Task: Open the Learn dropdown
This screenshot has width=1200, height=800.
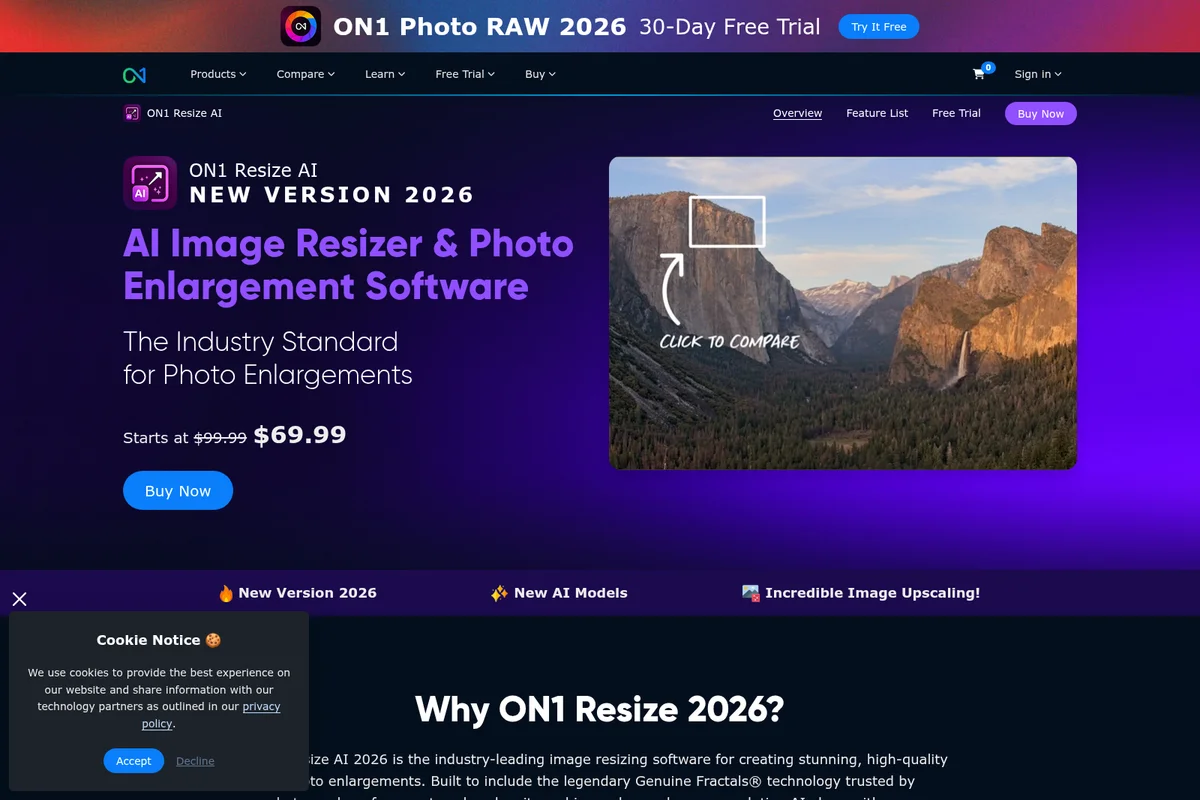Action: tap(385, 74)
